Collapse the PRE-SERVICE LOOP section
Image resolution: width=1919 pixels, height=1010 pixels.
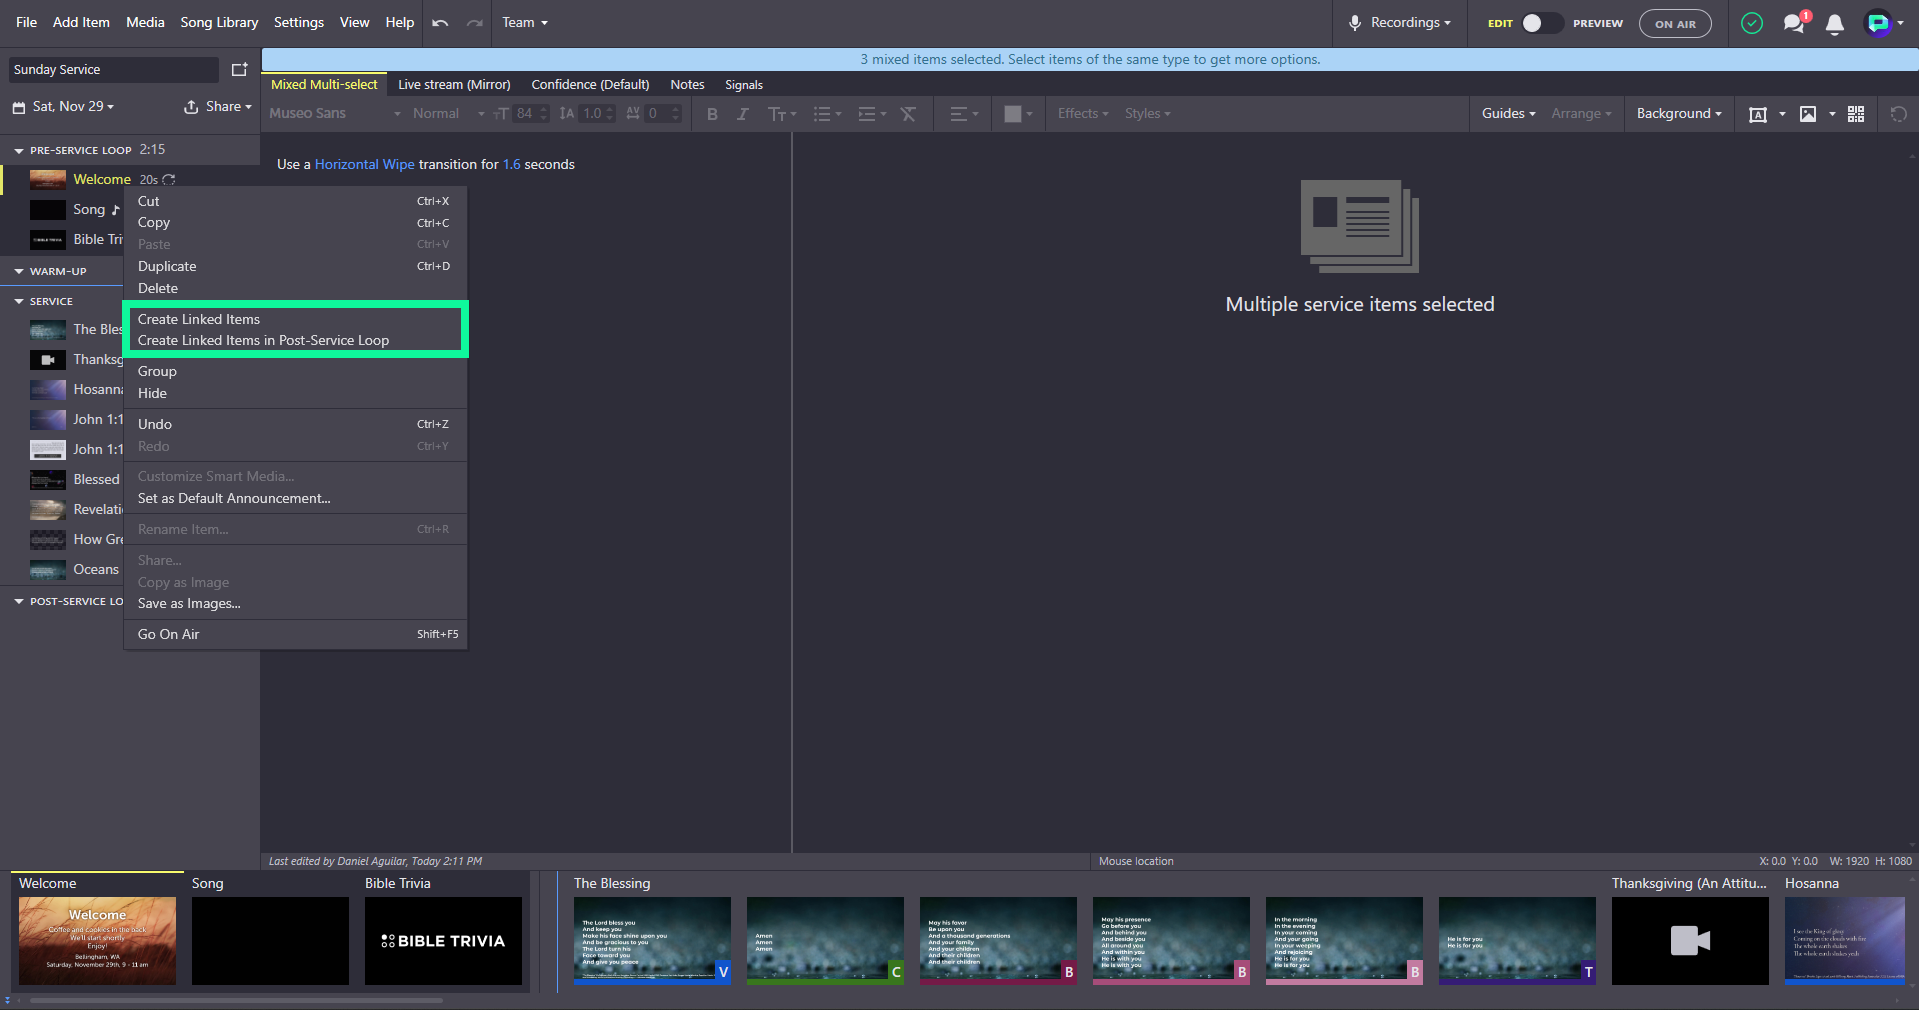(x=19, y=151)
